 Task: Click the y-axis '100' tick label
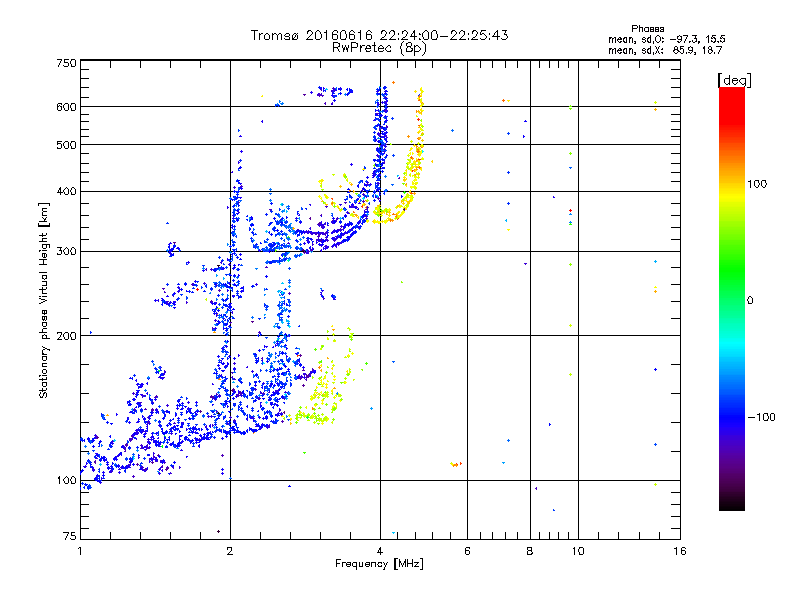(66, 481)
